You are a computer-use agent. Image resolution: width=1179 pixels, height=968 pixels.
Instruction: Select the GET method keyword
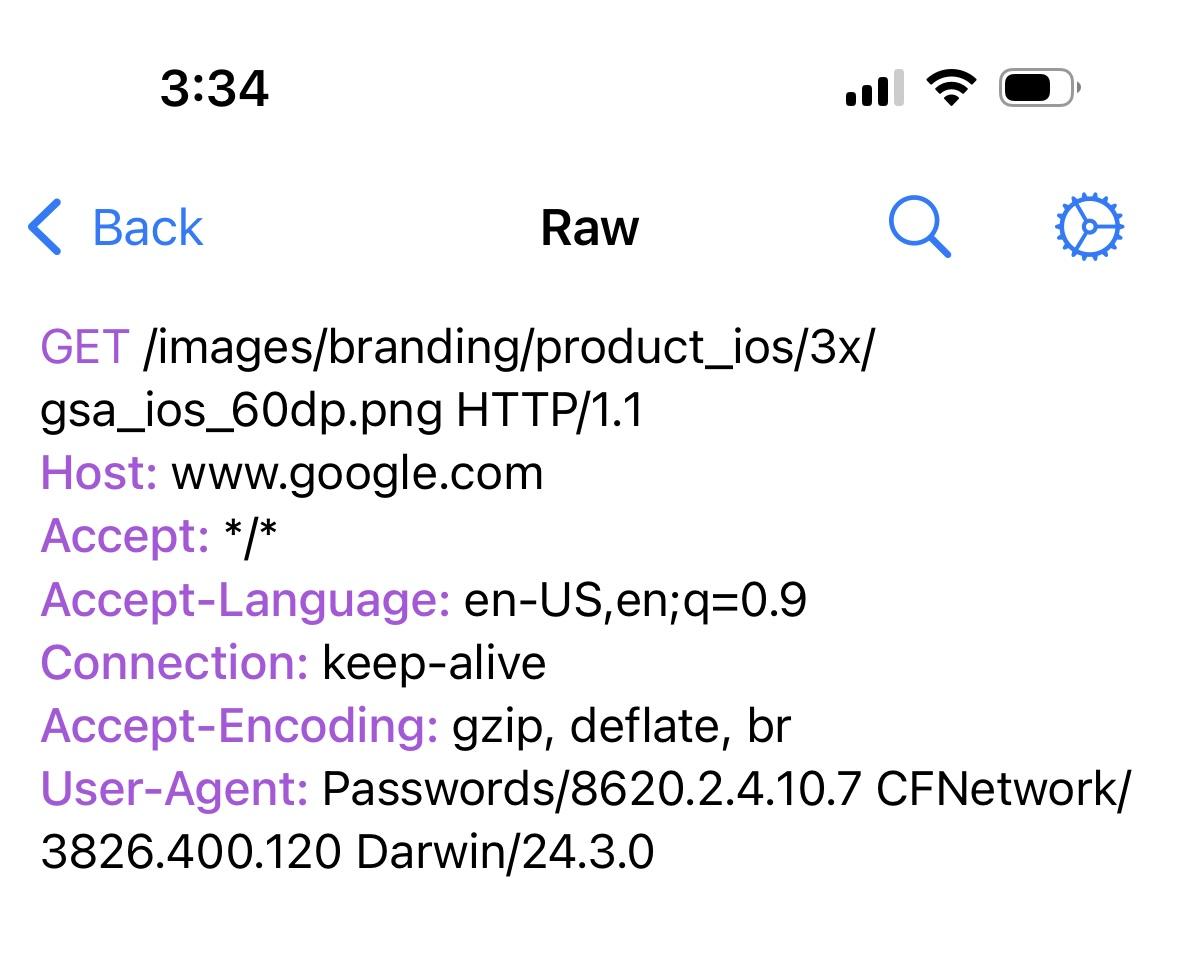(x=85, y=347)
